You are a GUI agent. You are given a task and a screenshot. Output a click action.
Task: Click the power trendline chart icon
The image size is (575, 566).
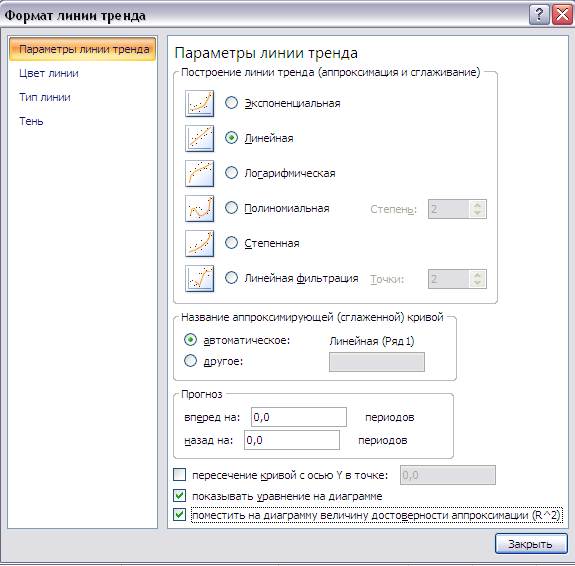click(x=199, y=243)
